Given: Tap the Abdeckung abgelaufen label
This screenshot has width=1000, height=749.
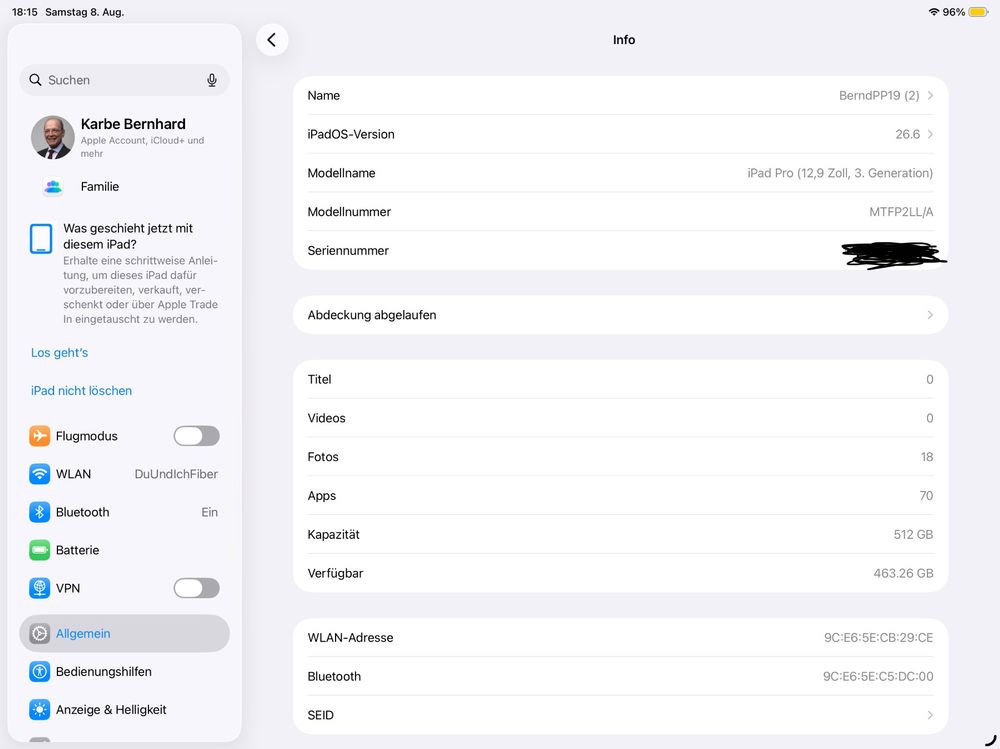Looking at the screenshot, I should (372, 315).
